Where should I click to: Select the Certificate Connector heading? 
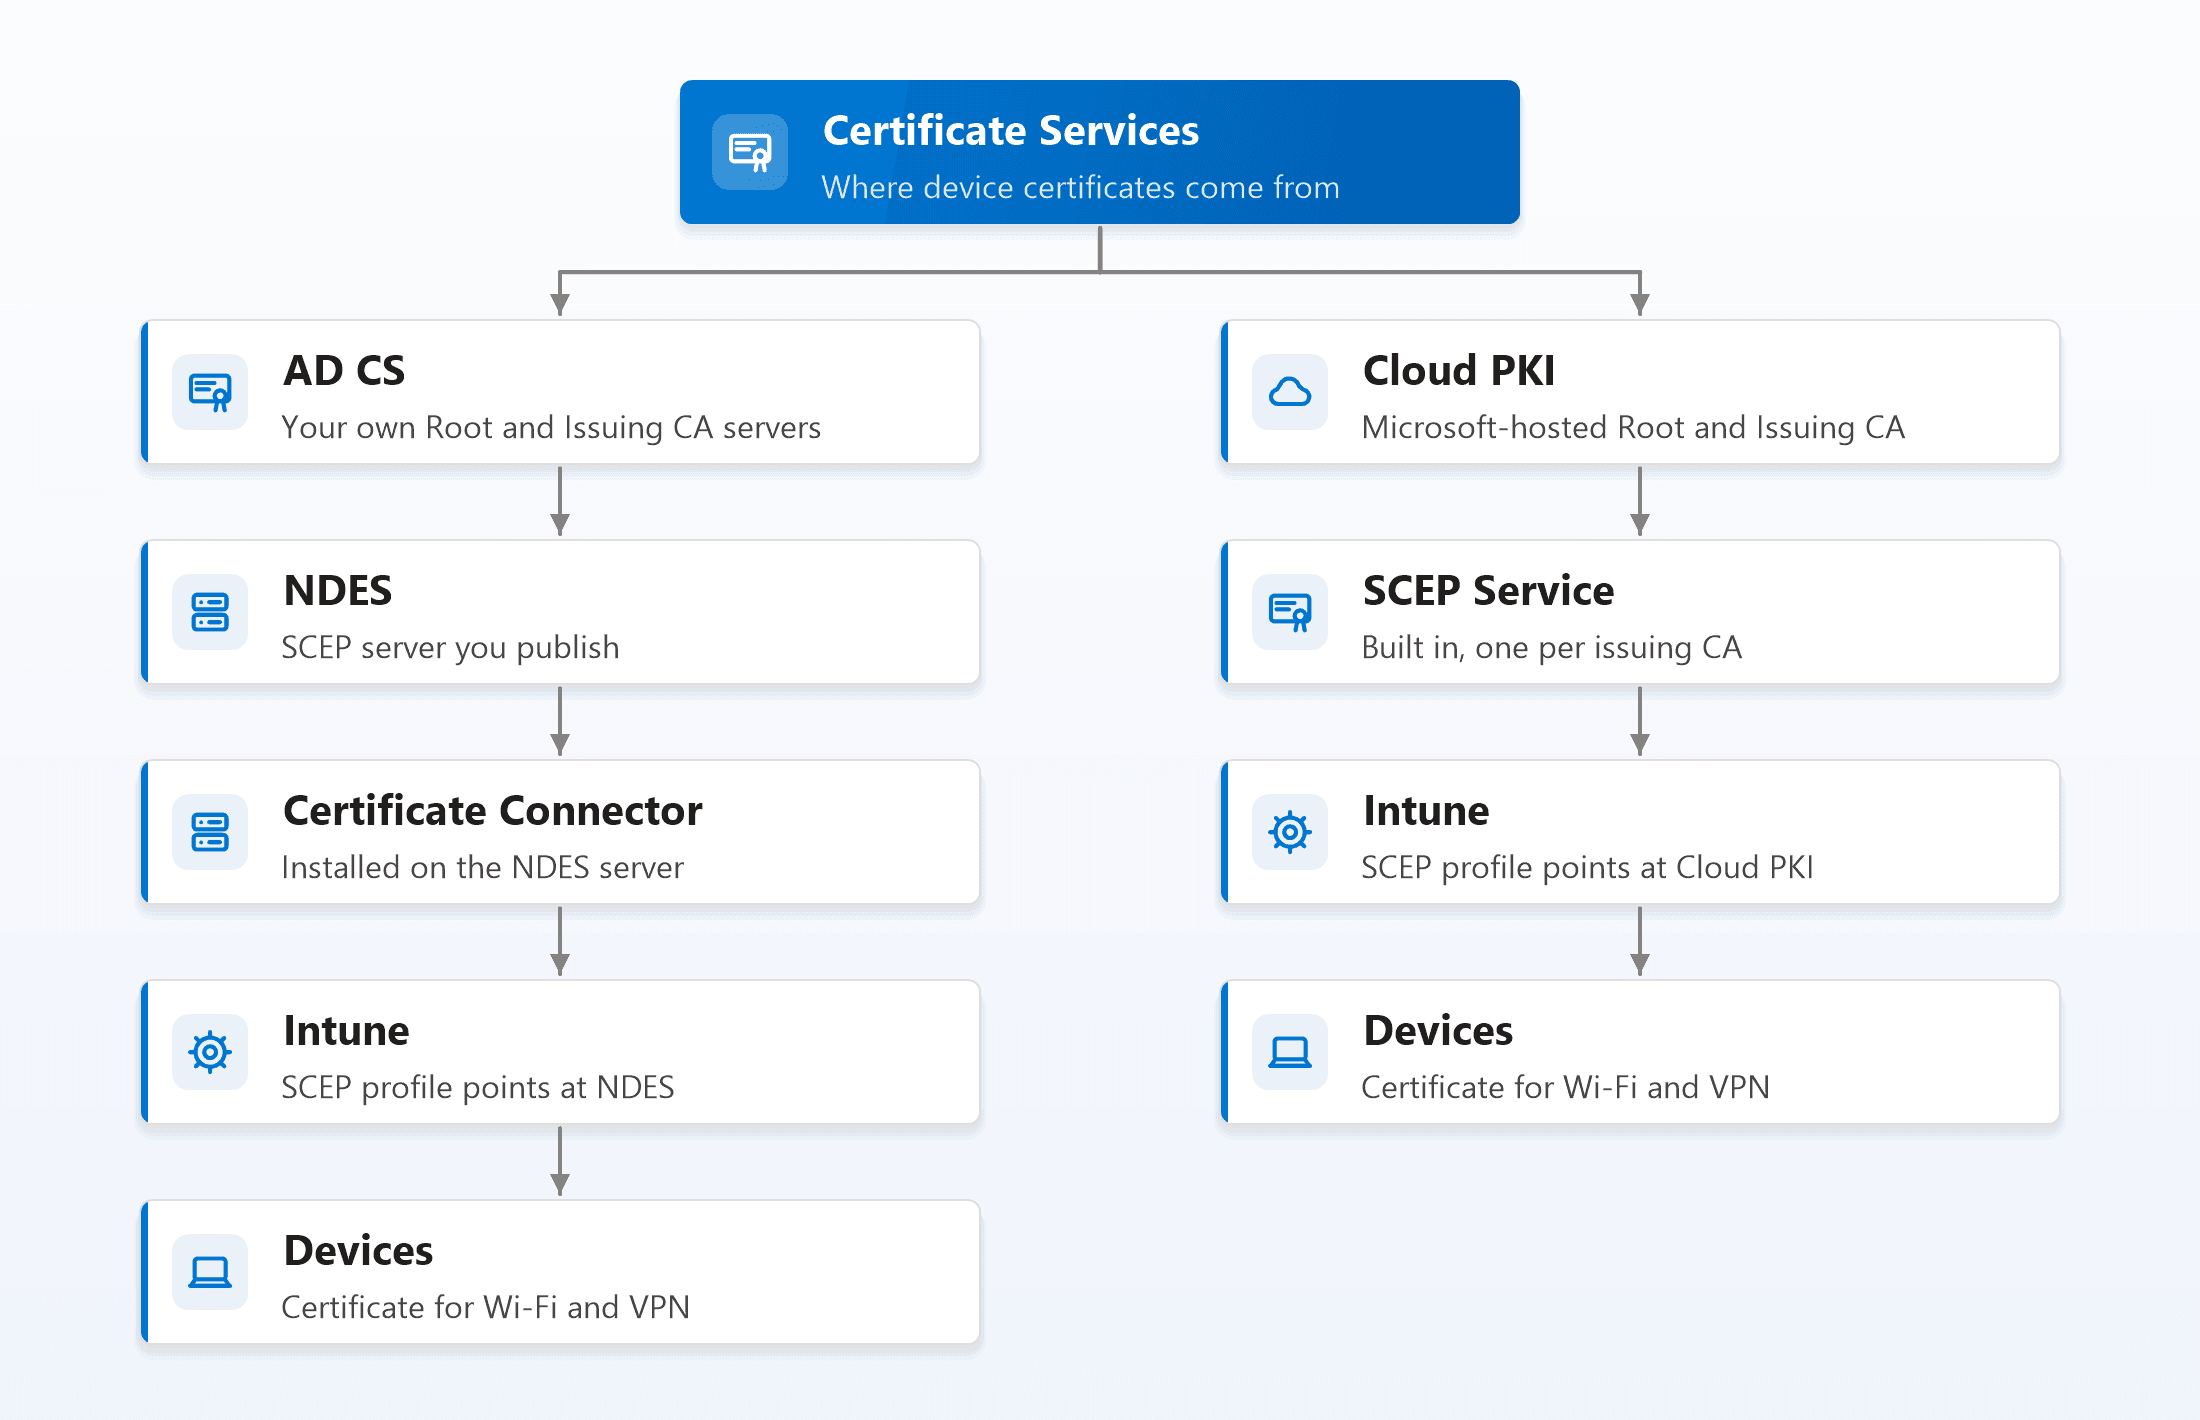[x=492, y=811]
